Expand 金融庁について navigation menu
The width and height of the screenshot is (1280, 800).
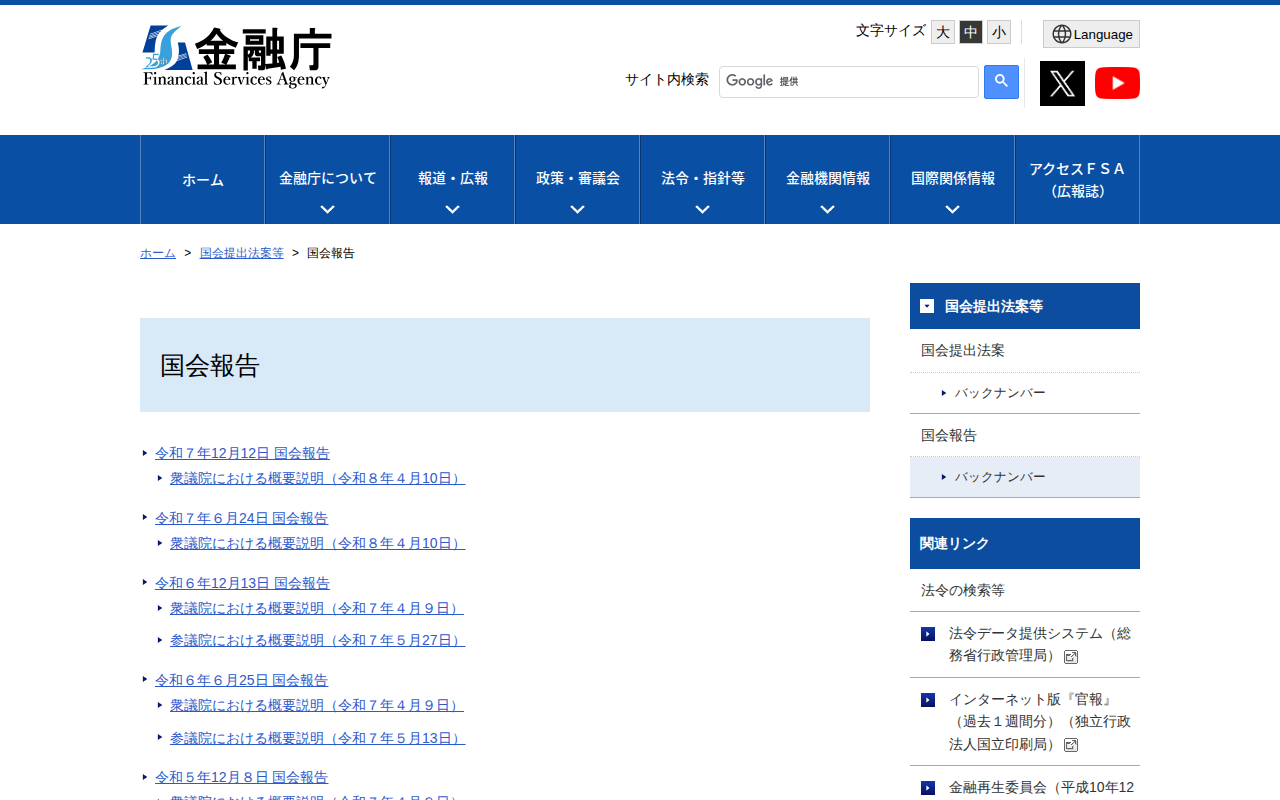327,180
